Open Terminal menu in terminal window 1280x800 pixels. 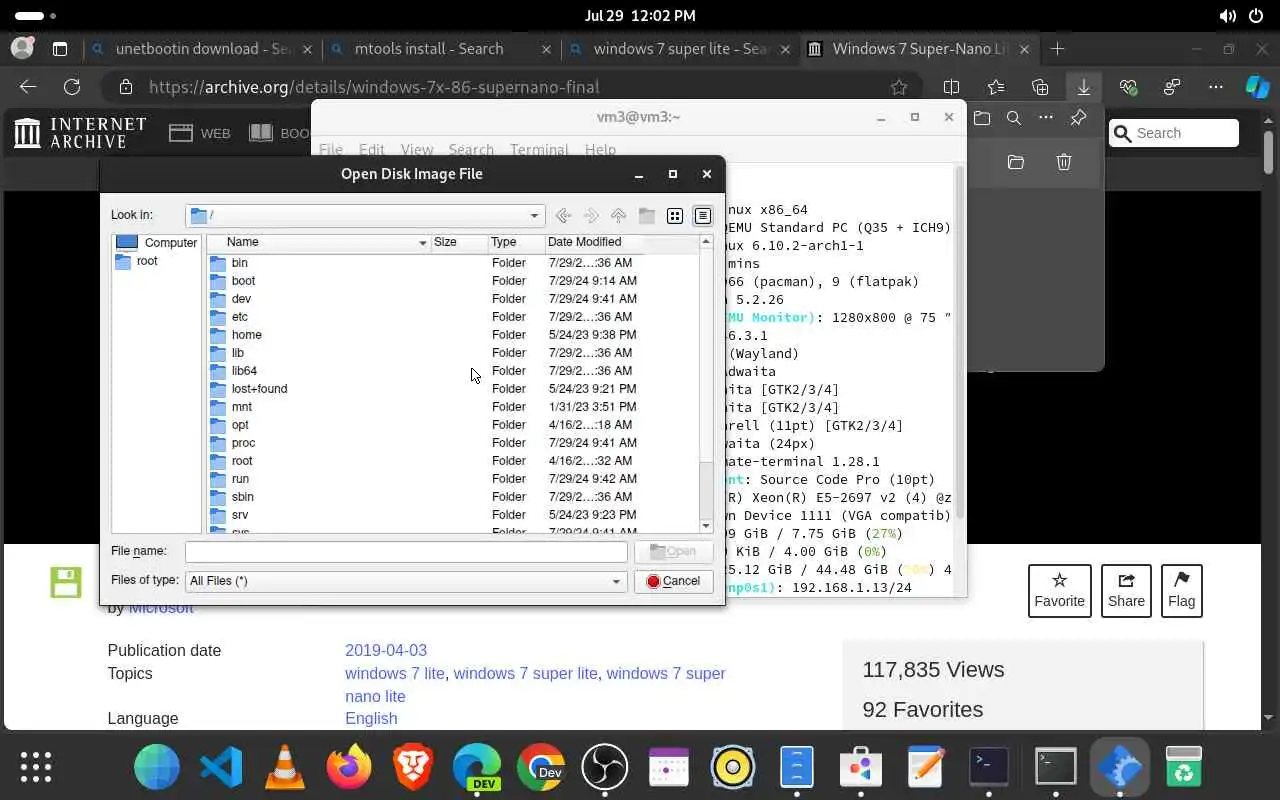click(538, 150)
